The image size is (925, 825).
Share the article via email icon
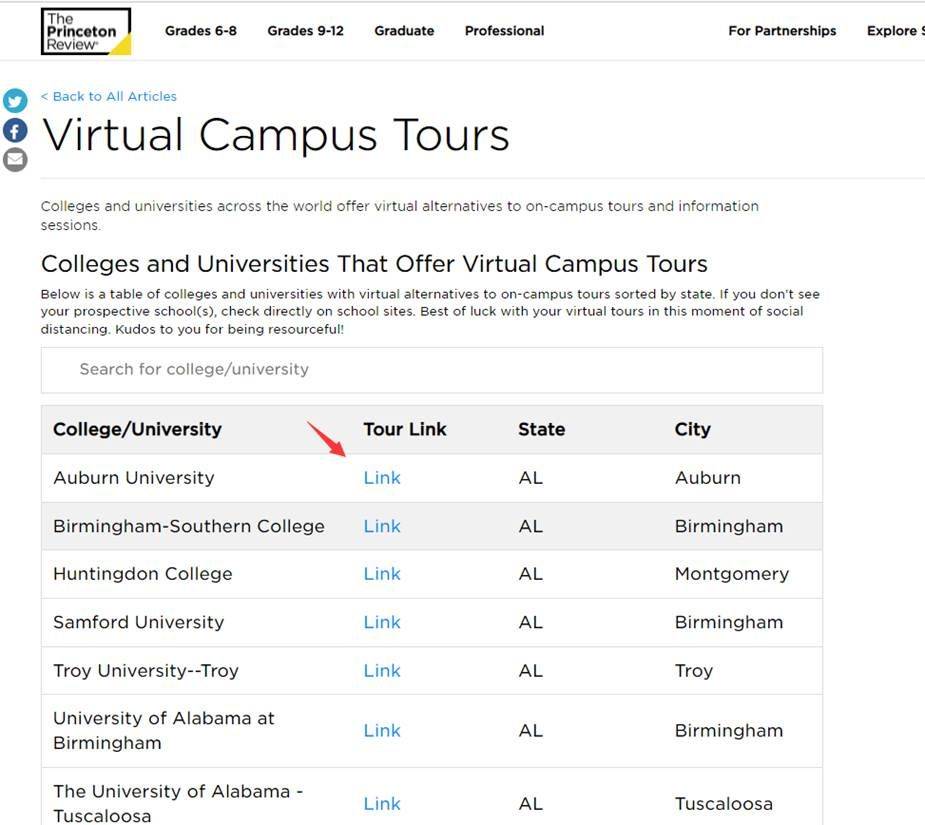coord(15,159)
